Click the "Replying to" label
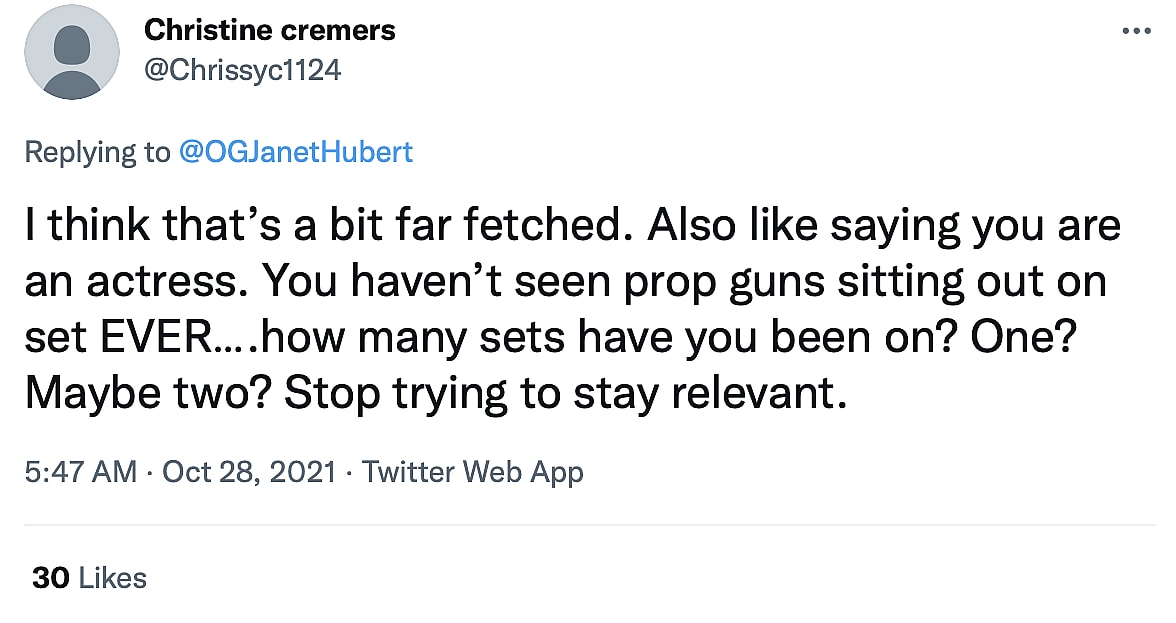The height and width of the screenshot is (623, 1176). pos(97,152)
